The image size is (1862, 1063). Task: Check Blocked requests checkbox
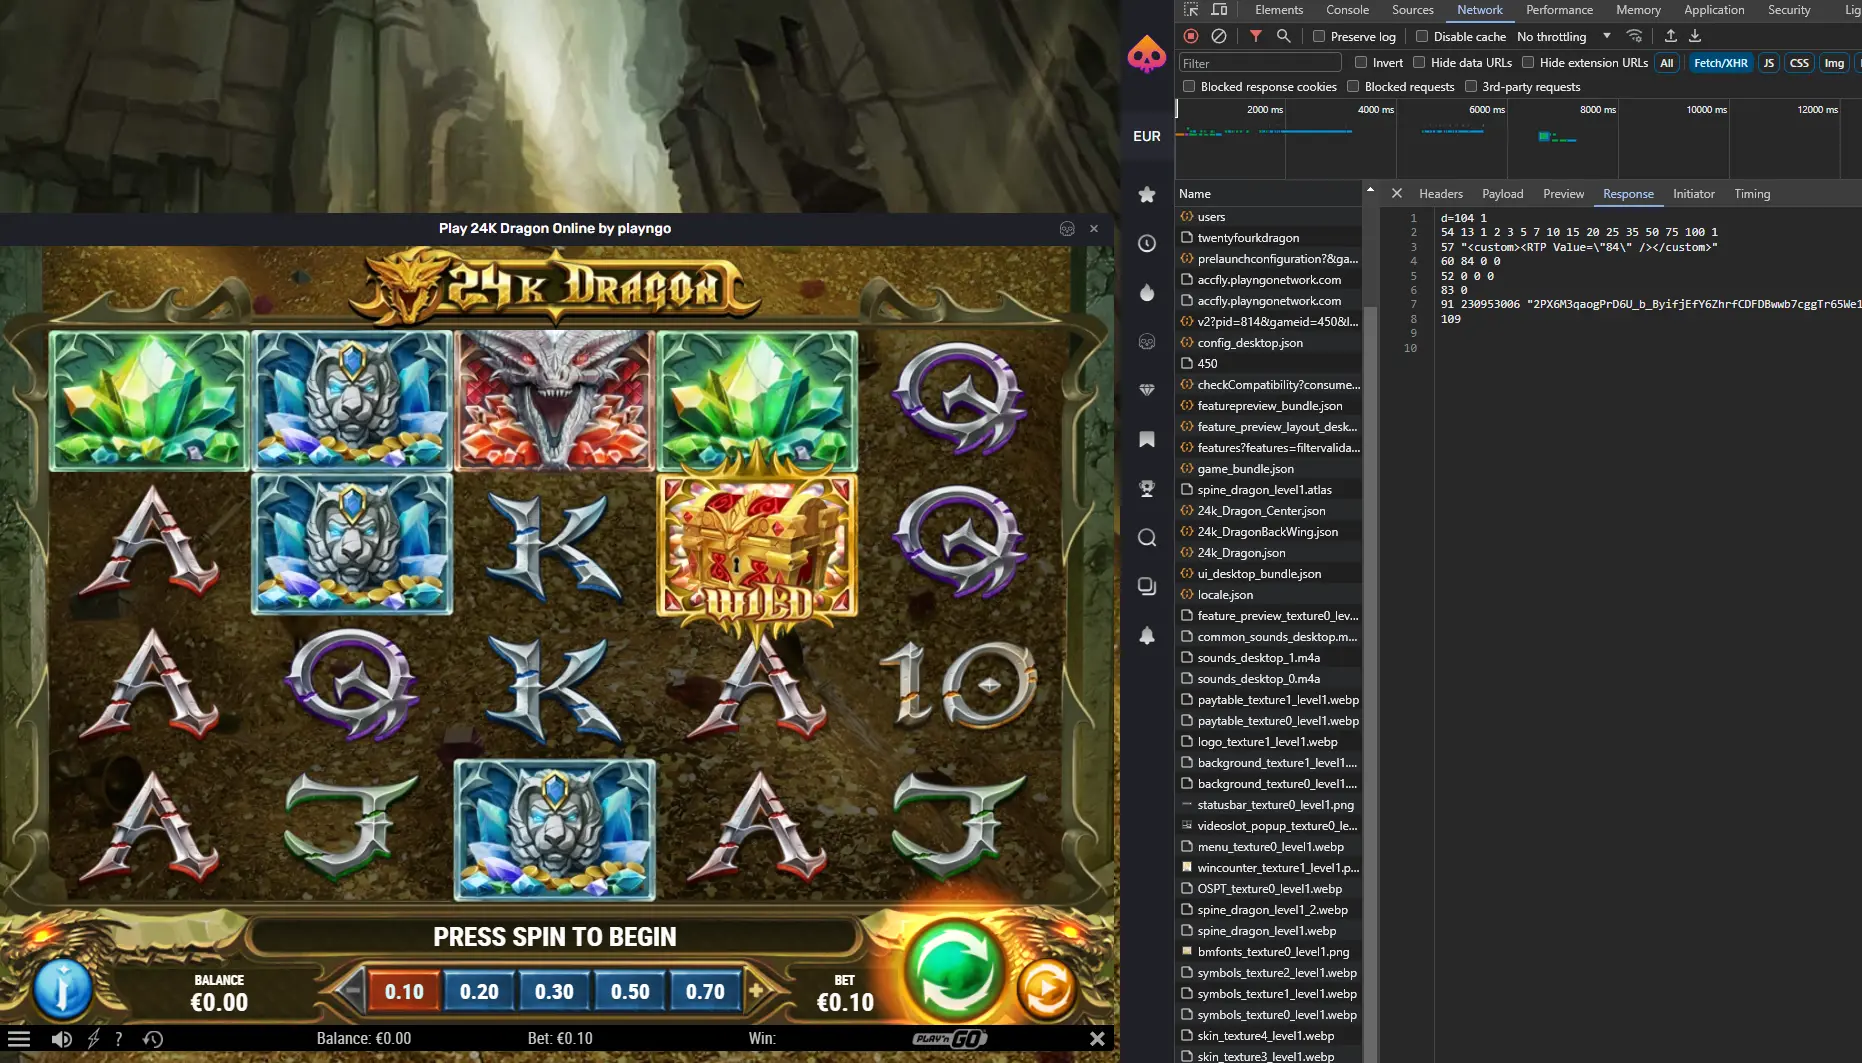coord(1353,86)
